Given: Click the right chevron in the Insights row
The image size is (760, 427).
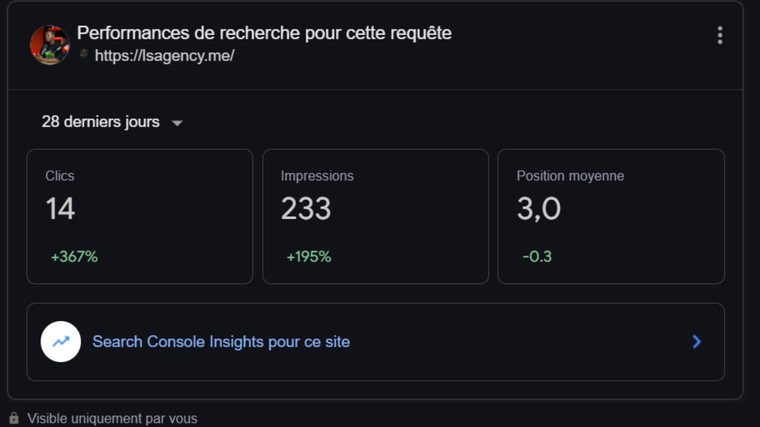Looking at the screenshot, I should (697, 342).
